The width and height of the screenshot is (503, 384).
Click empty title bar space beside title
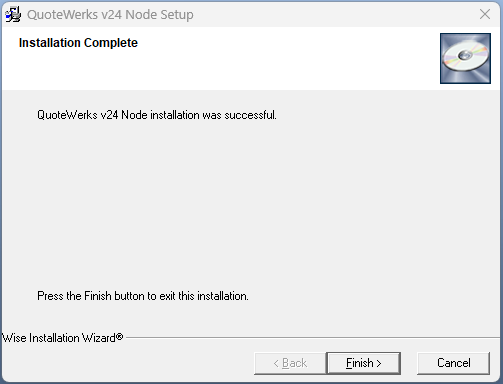333,15
